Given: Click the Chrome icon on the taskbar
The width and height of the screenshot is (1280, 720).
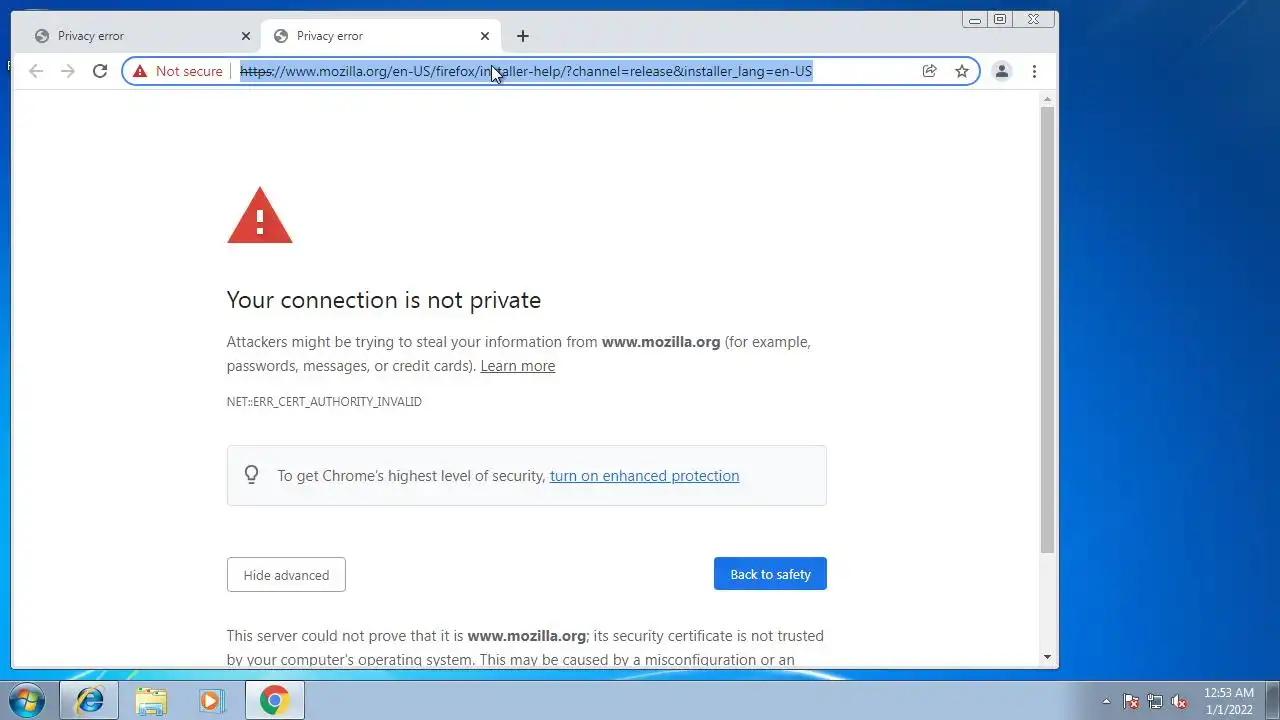Looking at the screenshot, I should 275,700.
